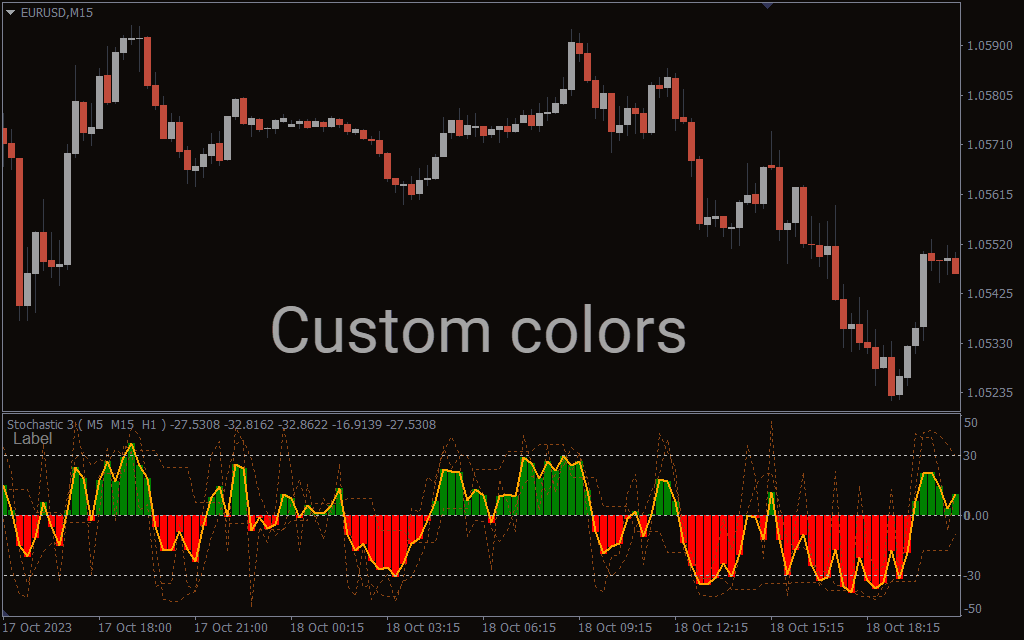Open the dropdown arrow beside EURUSD,M15
Screen dimensions: 1024x640
tap(11, 11)
